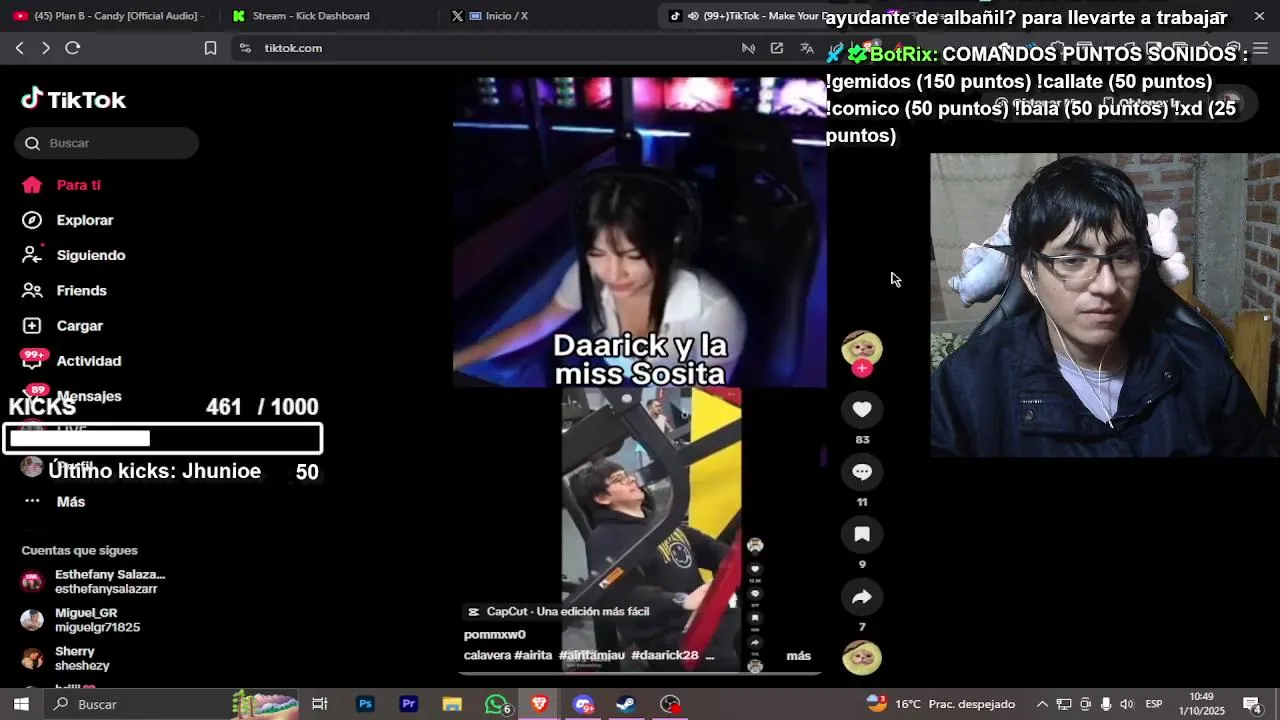1280x720 pixels.
Task: Open the video creator's avatar
Action: (862, 348)
